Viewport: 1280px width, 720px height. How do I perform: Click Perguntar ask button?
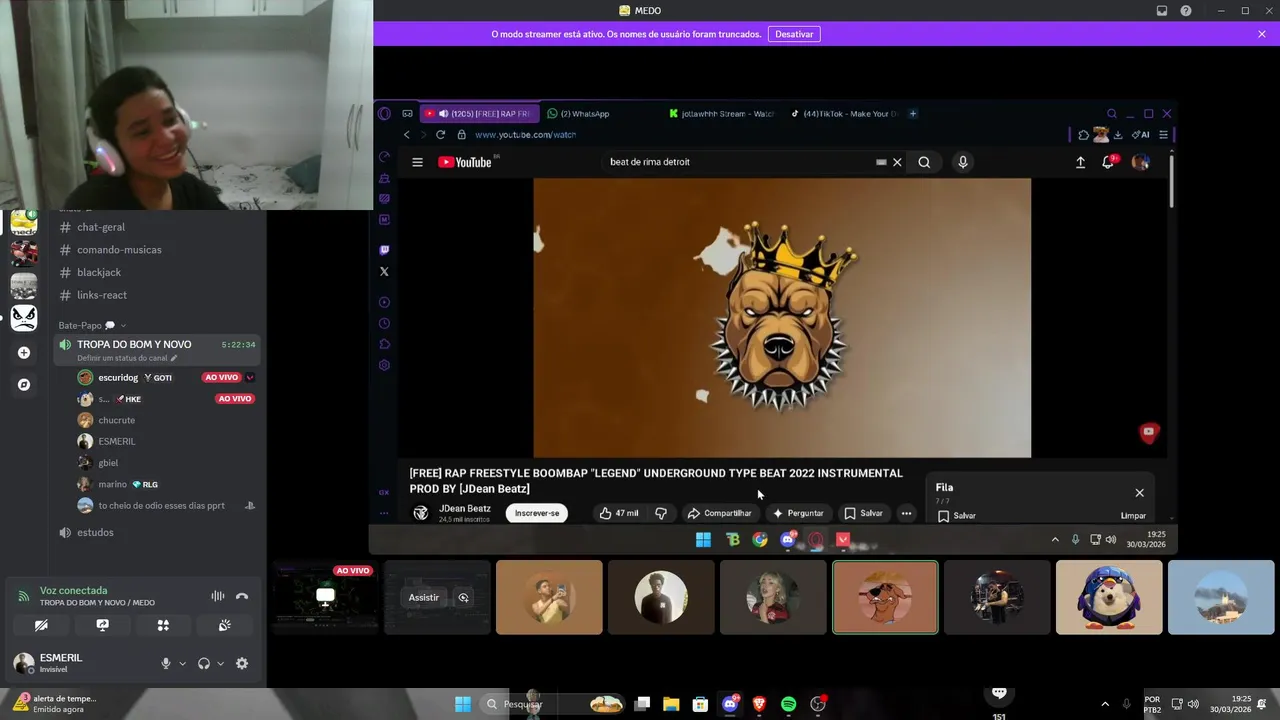797,513
